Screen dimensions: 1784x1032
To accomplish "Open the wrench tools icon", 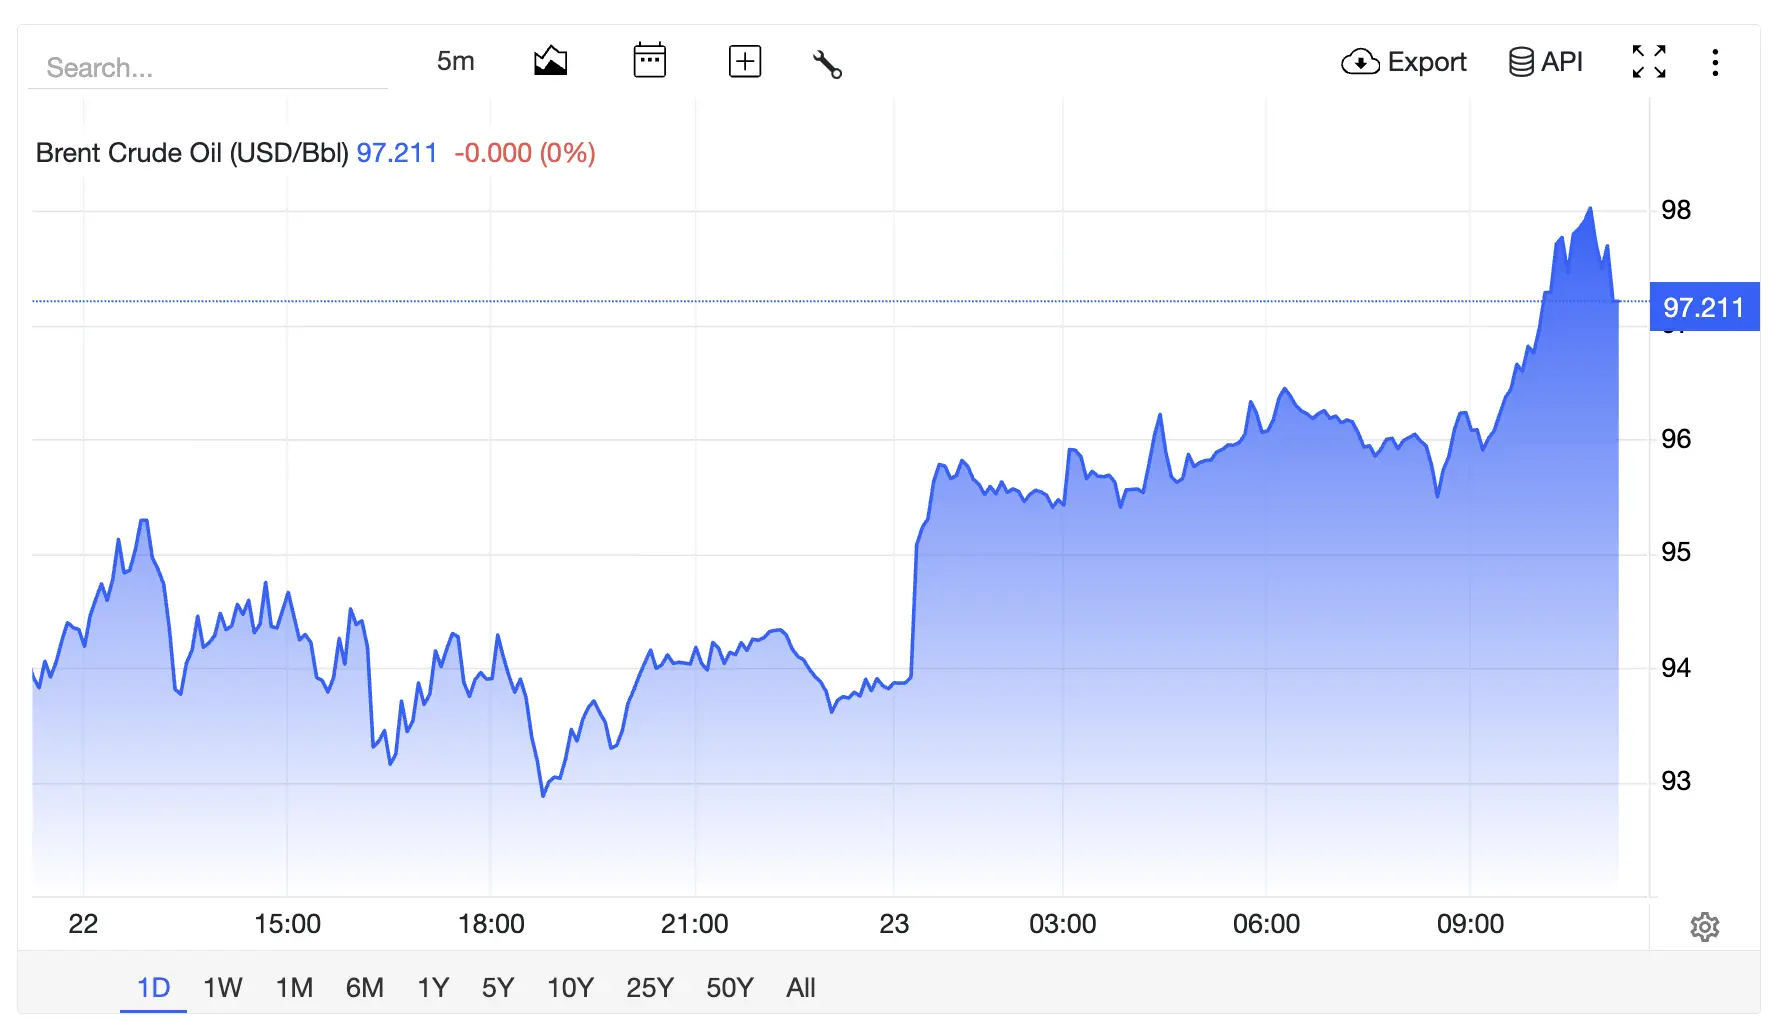I will tap(827, 64).
